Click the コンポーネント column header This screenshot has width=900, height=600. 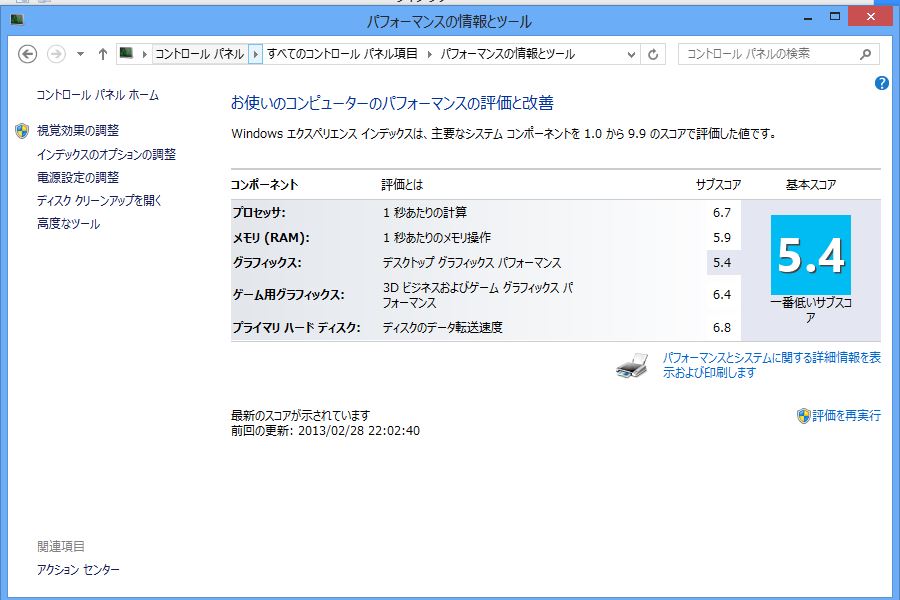pos(264,185)
